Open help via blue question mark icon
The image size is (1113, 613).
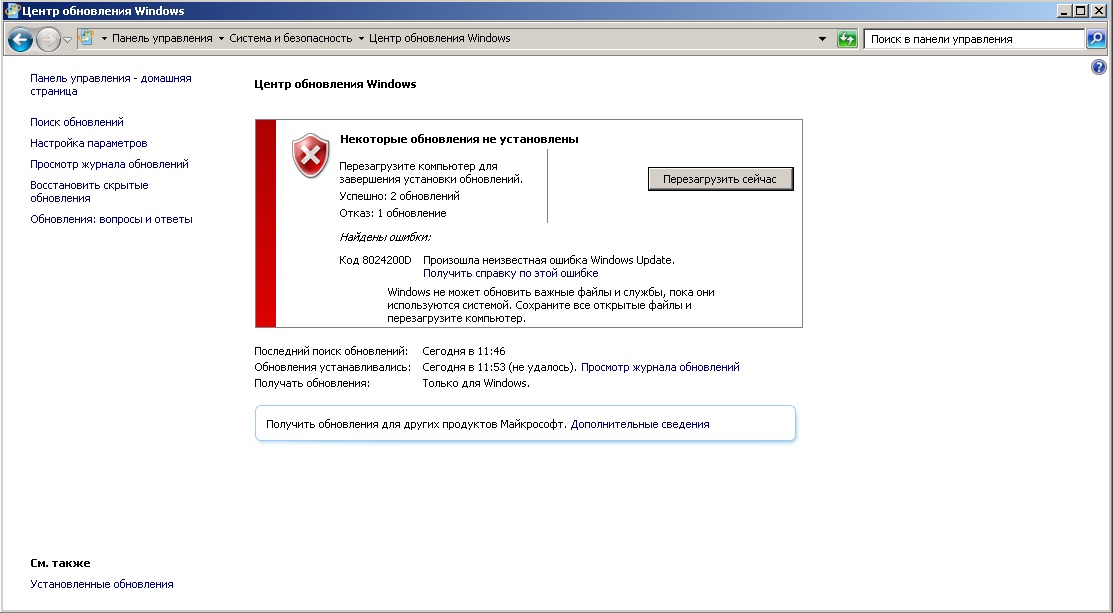coord(1099,66)
